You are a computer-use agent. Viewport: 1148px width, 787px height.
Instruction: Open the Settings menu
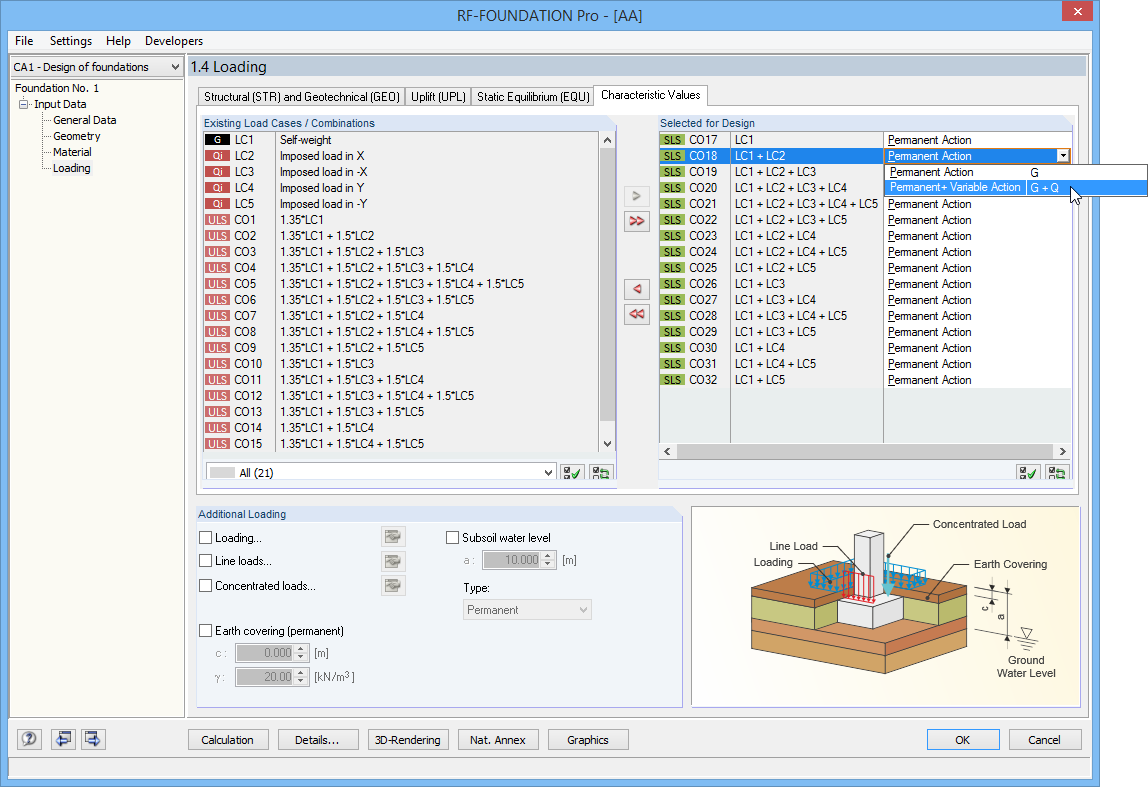(71, 41)
